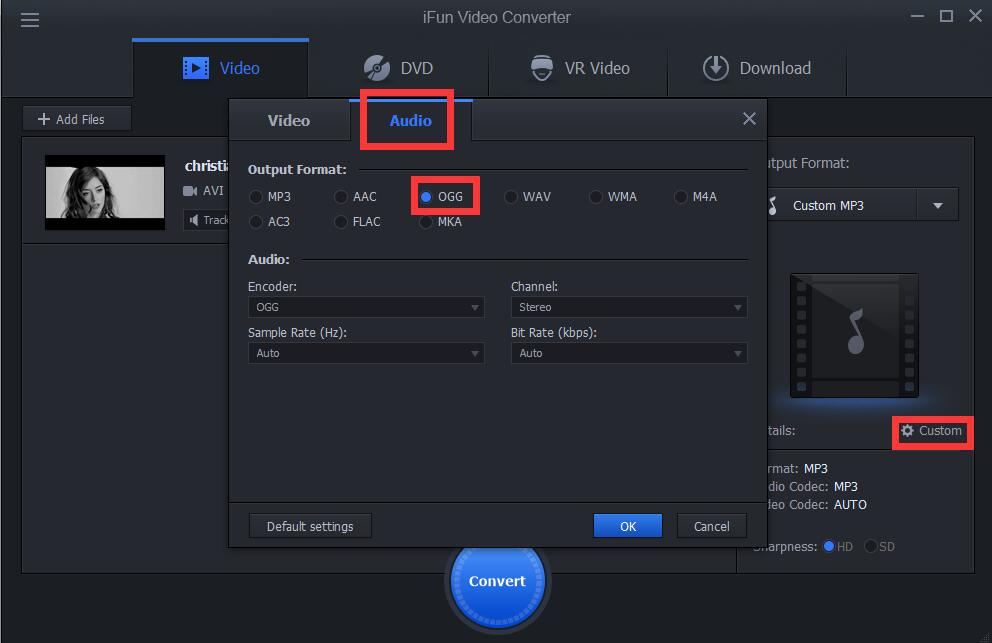Open Custom output settings
992x643 pixels.
932,431
